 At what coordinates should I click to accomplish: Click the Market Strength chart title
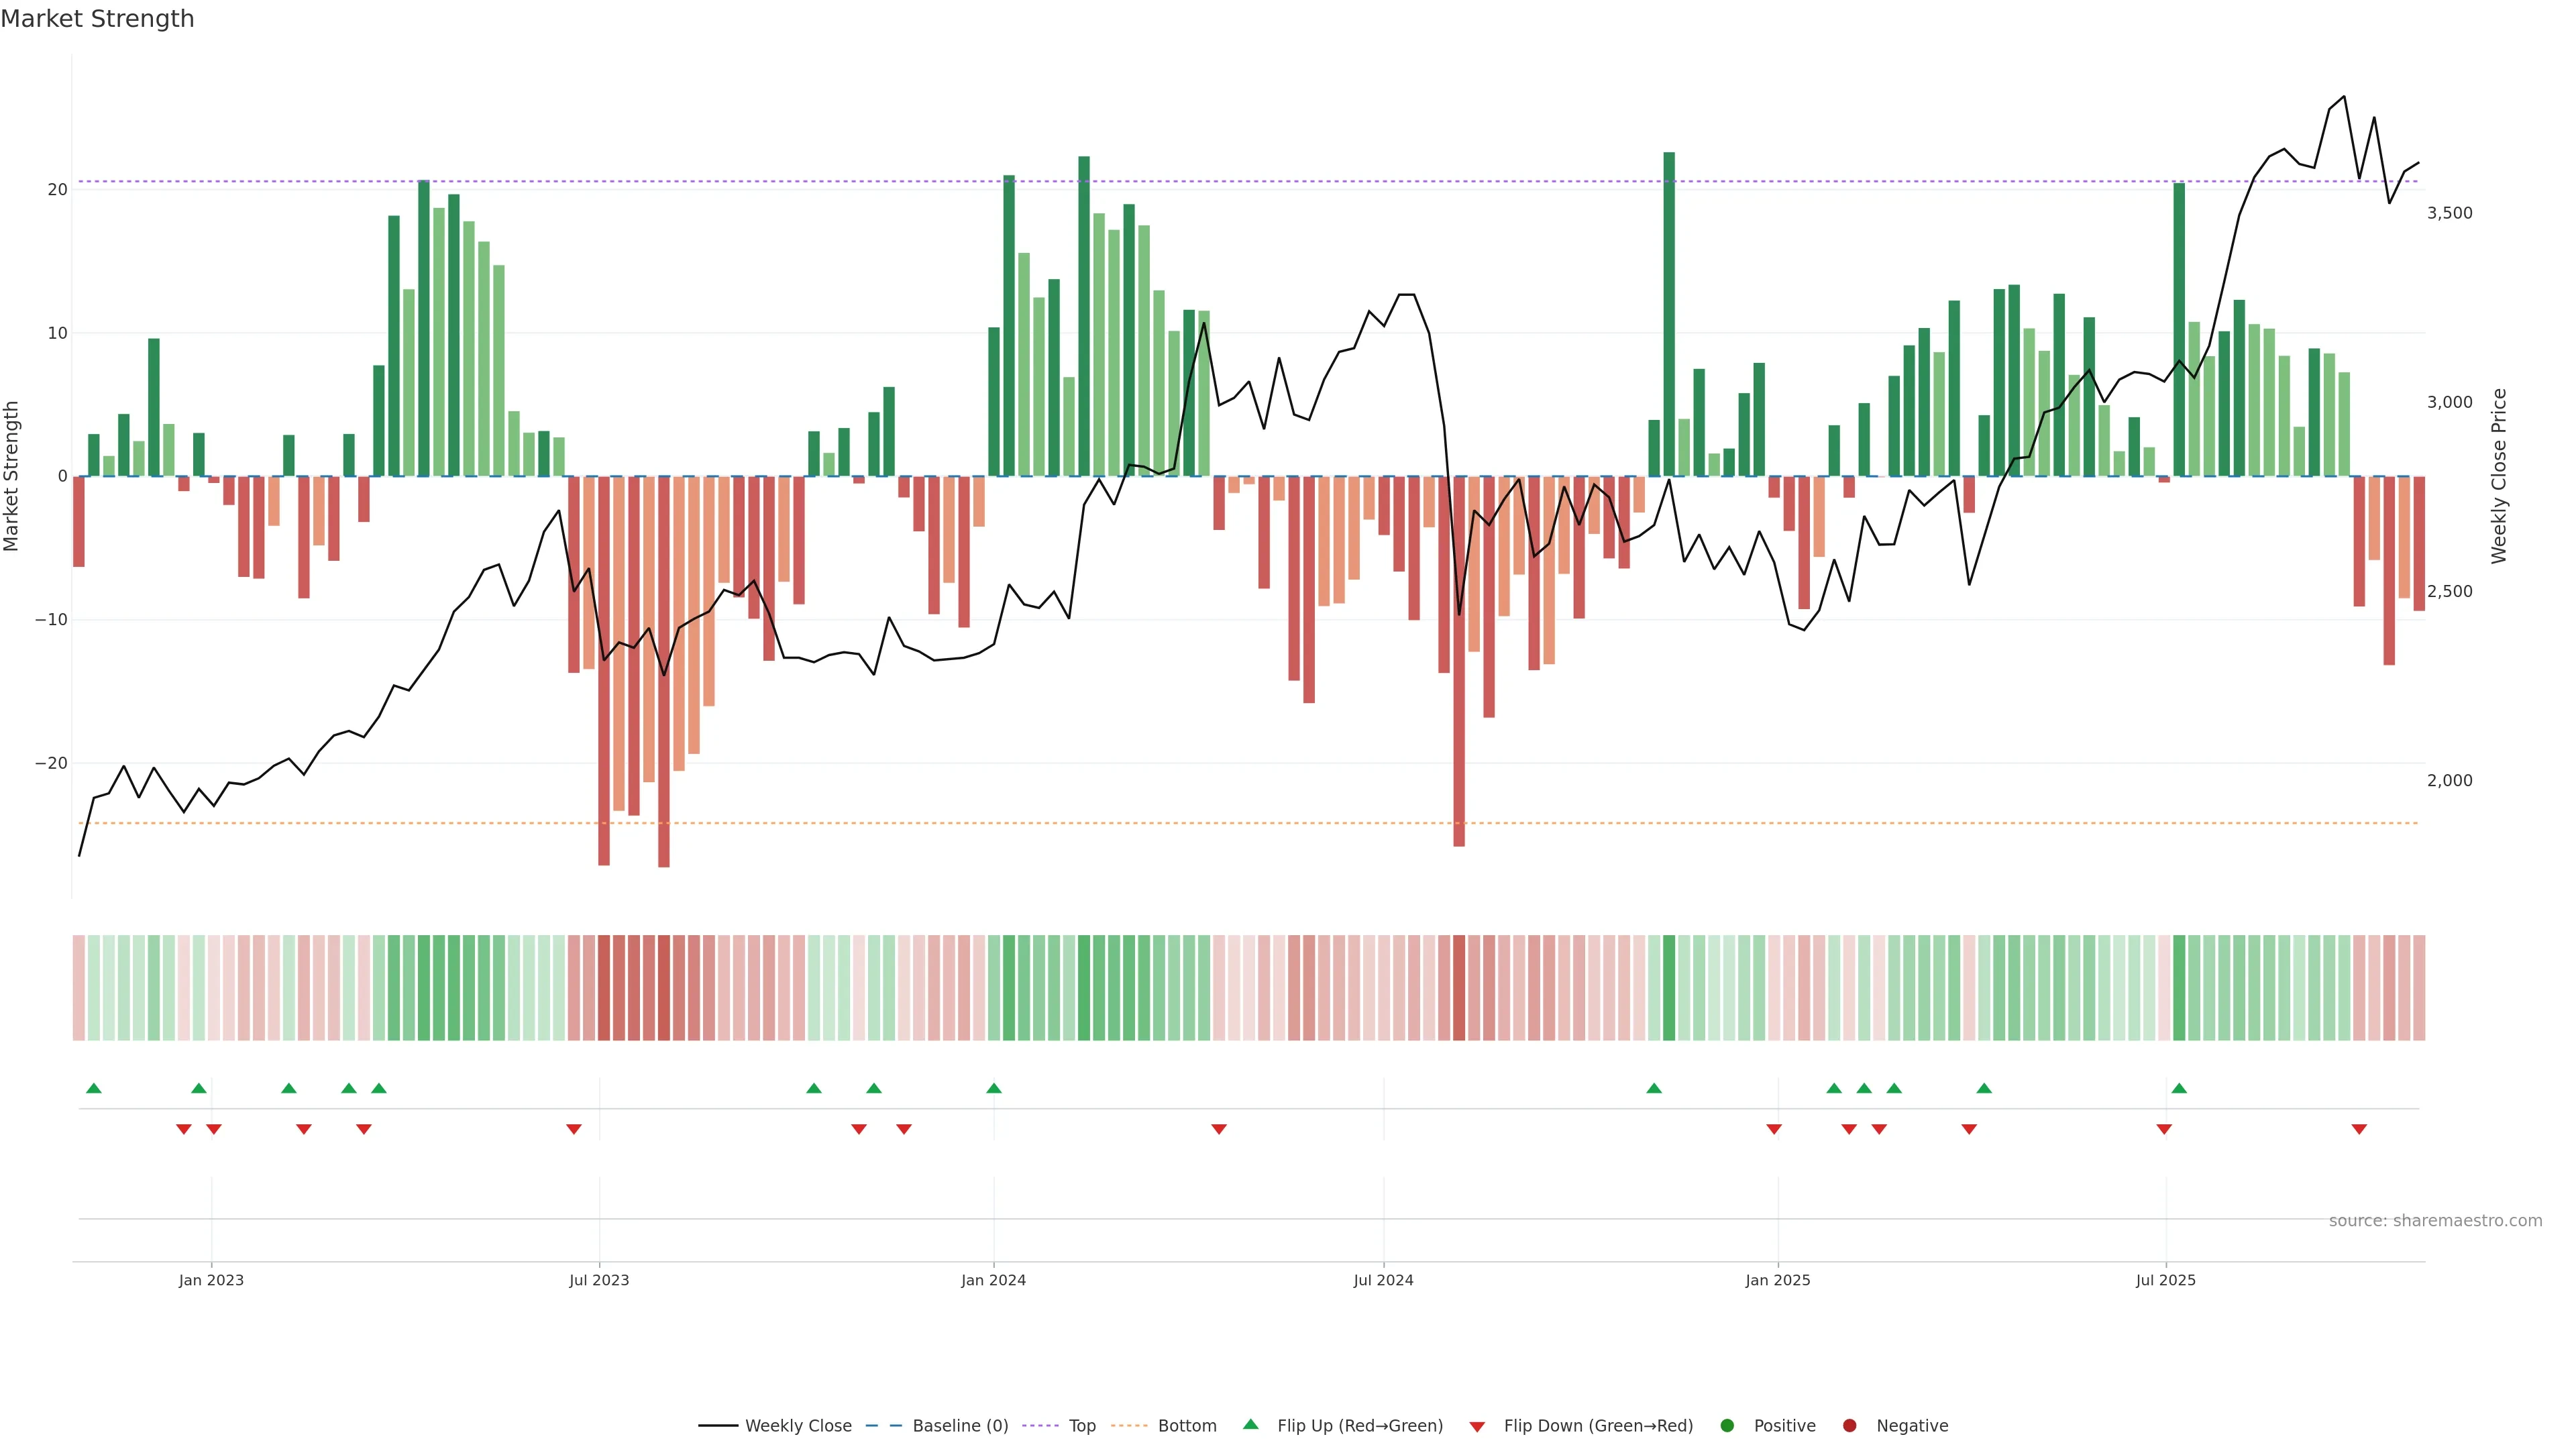97,19
